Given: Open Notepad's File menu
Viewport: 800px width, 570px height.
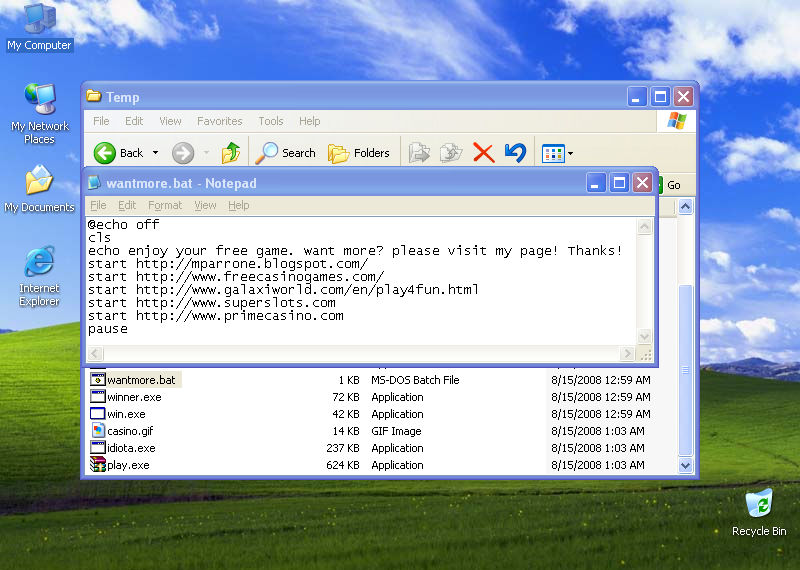Looking at the screenshot, I should pyautogui.click(x=98, y=205).
